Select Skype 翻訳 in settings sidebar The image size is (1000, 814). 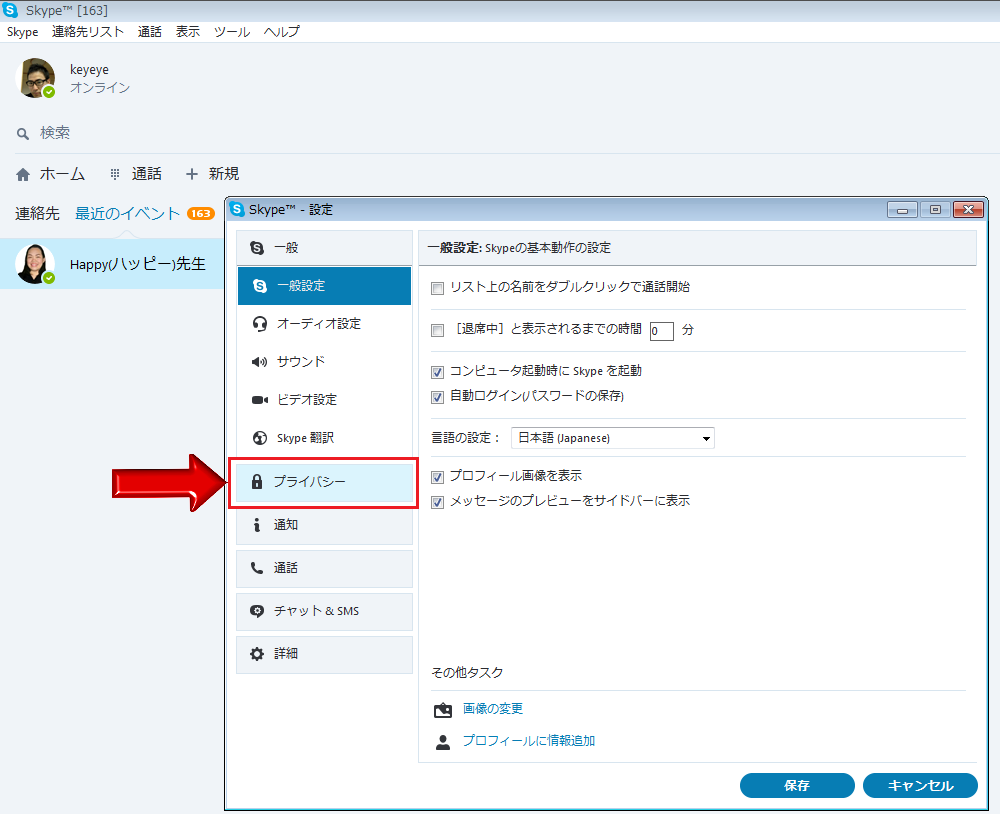325,438
